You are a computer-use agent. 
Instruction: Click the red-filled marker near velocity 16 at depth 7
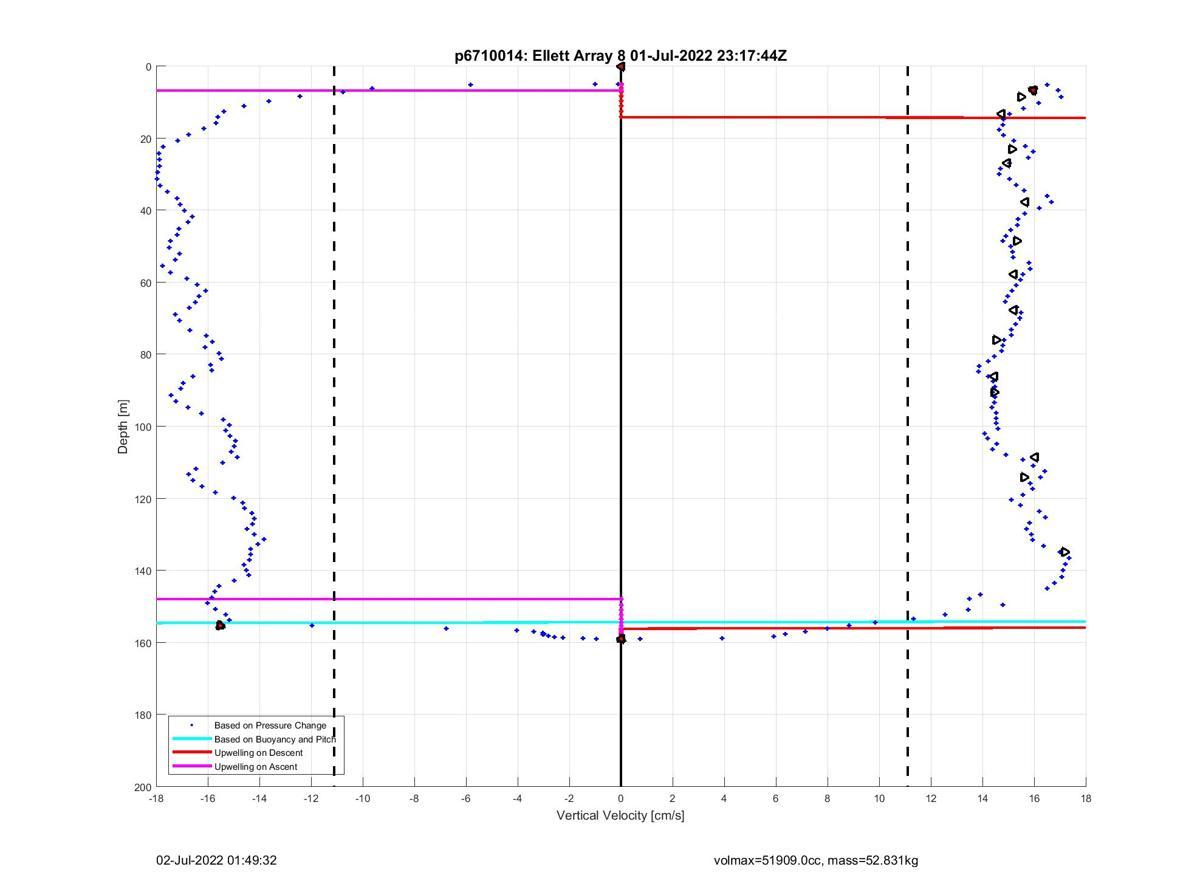1033,90
